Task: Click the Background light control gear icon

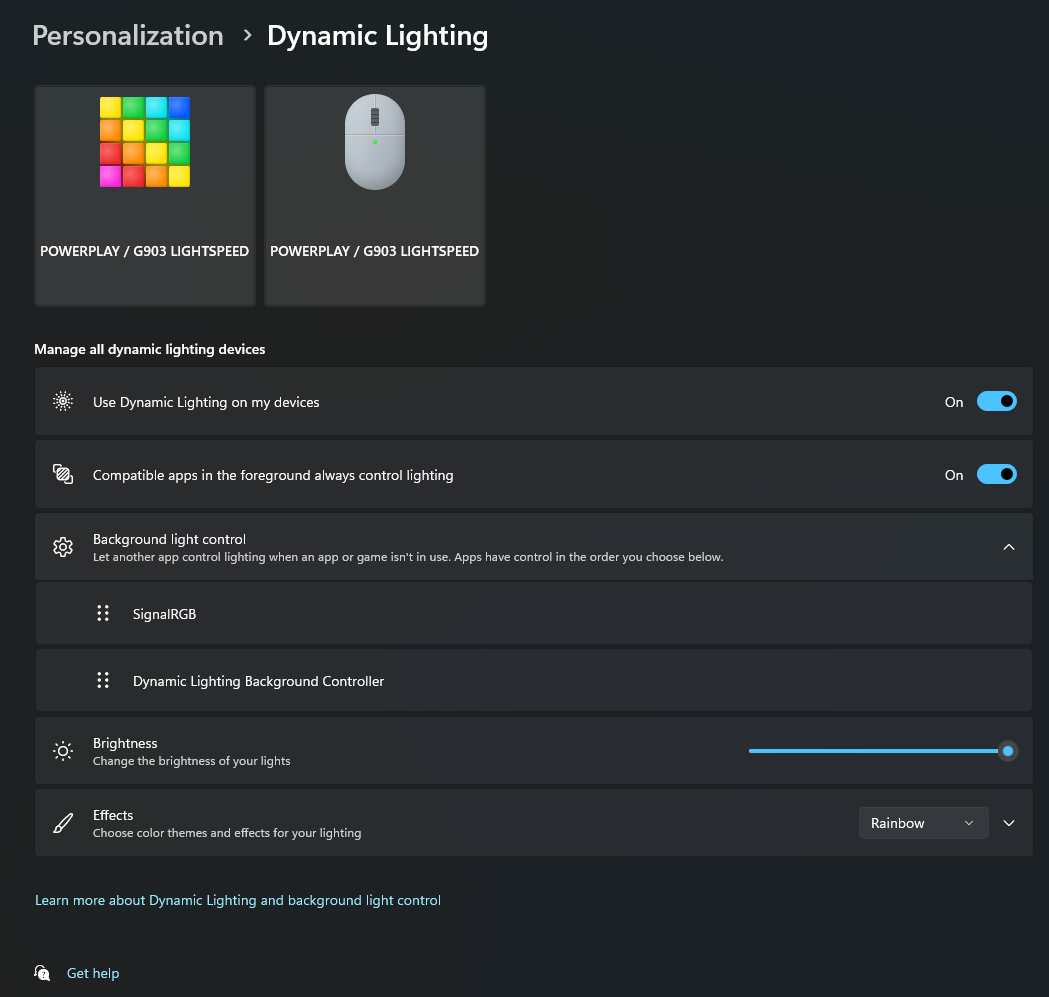Action: (x=63, y=547)
